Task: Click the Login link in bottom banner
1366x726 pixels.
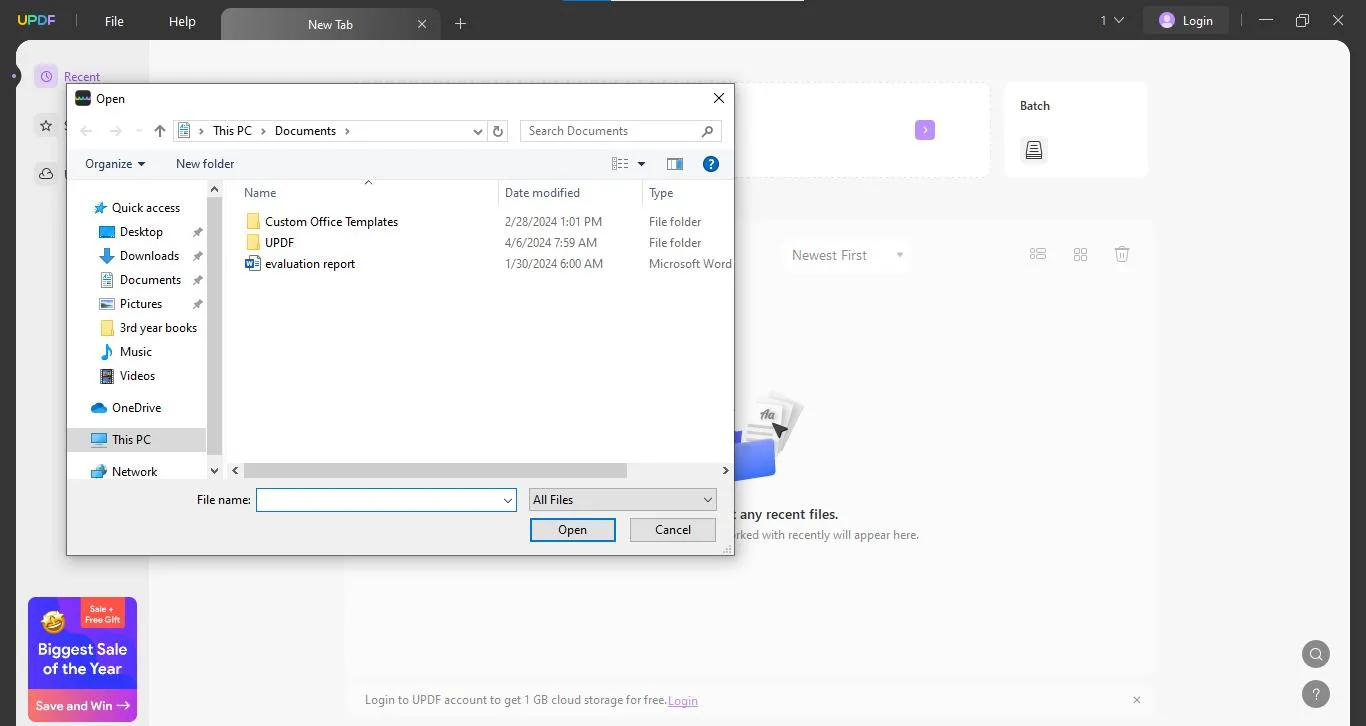Action: [683, 701]
